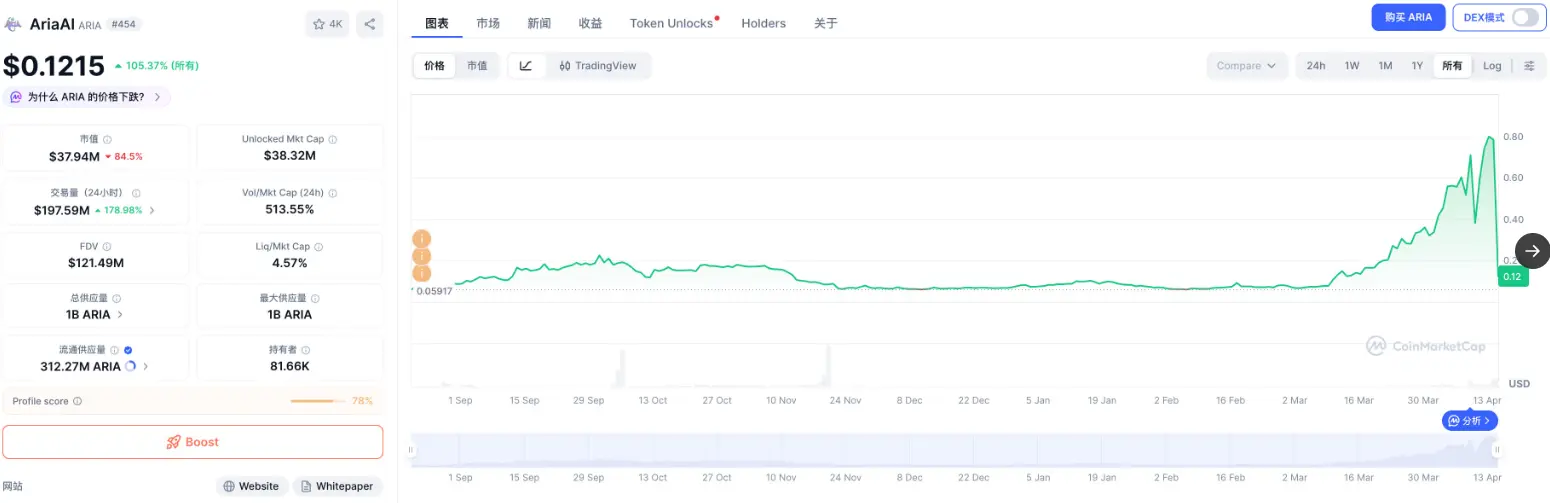The image size is (1550, 503).
Task: Click the info icon beside 市值
Action: pos(107,140)
